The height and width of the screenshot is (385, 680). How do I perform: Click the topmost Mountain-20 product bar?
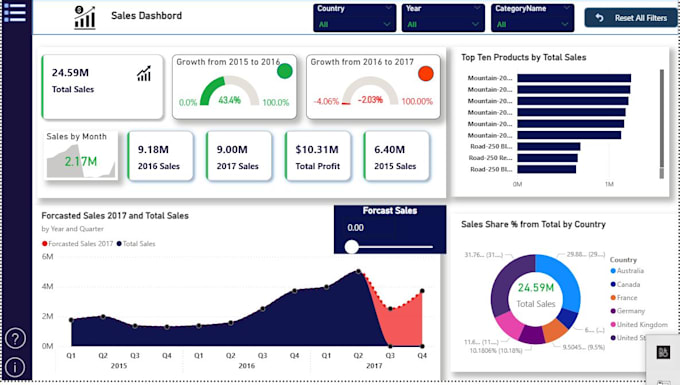coord(574,78)
